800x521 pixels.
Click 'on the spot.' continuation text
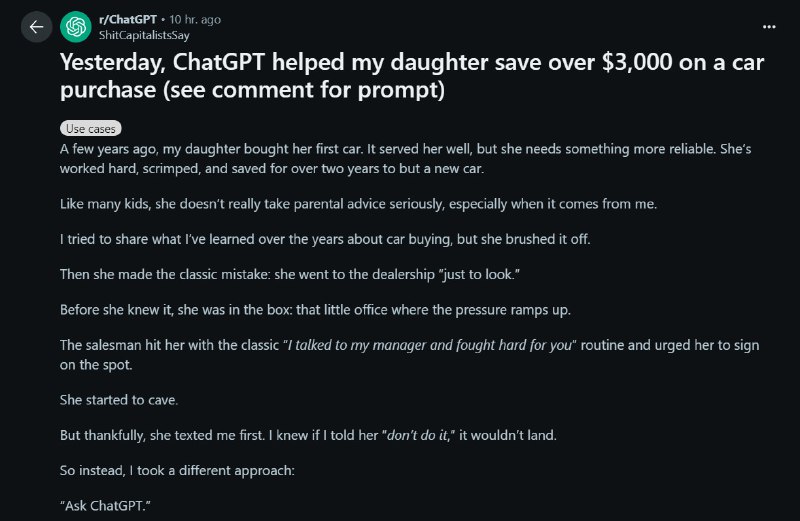(x=96, y=365)
